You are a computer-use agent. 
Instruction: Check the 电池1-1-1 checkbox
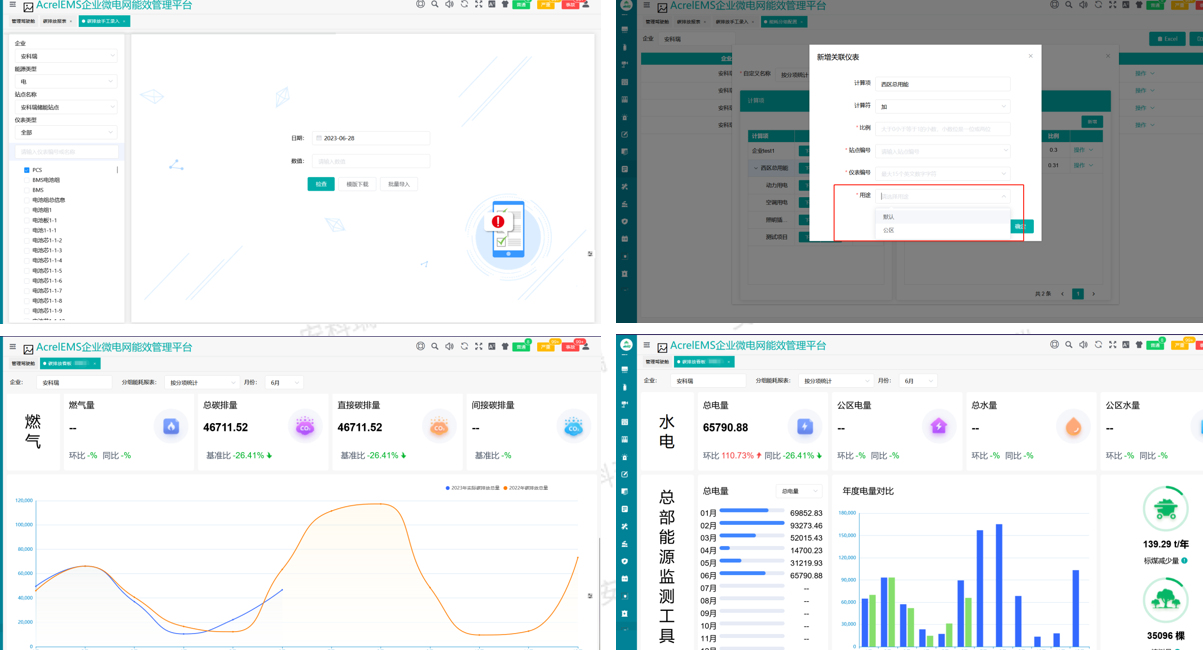(x=26, y=230)
